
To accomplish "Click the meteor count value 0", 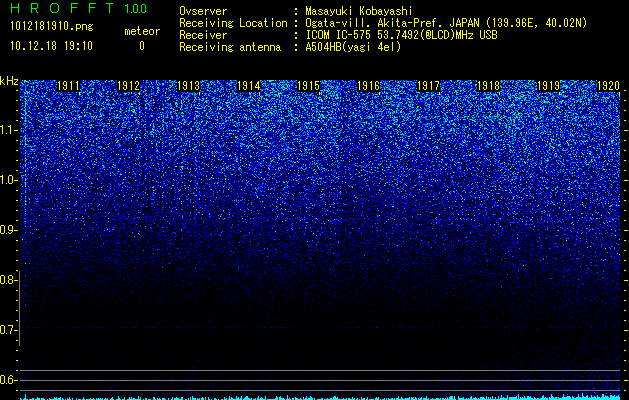I will pyautogui.click(x=142, y=46).
